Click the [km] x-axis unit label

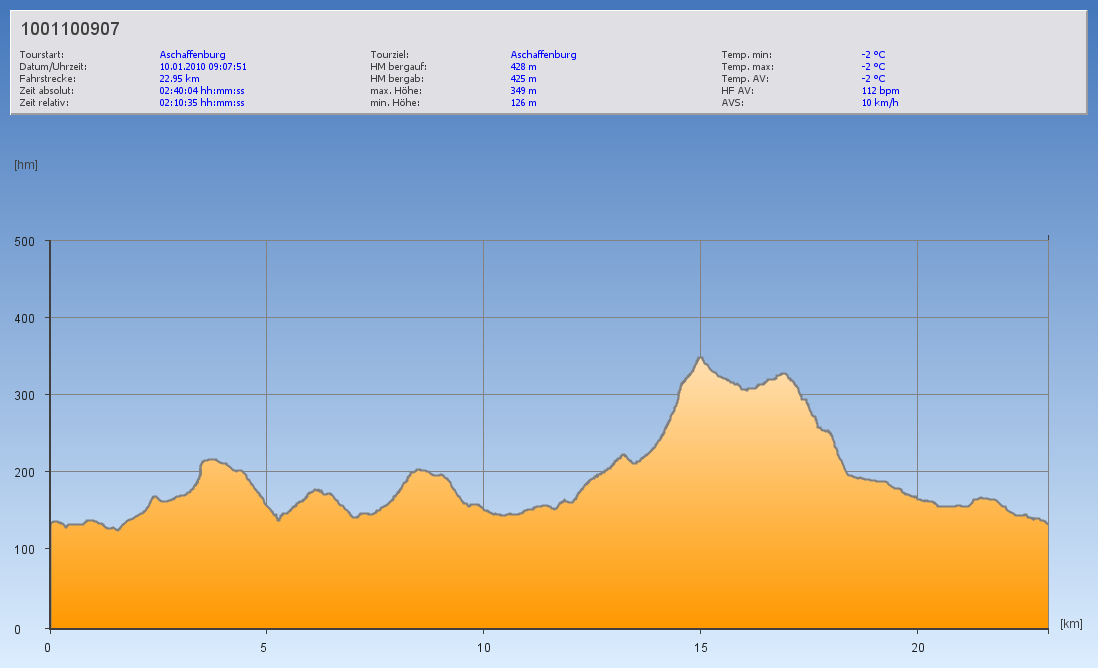1071,624
